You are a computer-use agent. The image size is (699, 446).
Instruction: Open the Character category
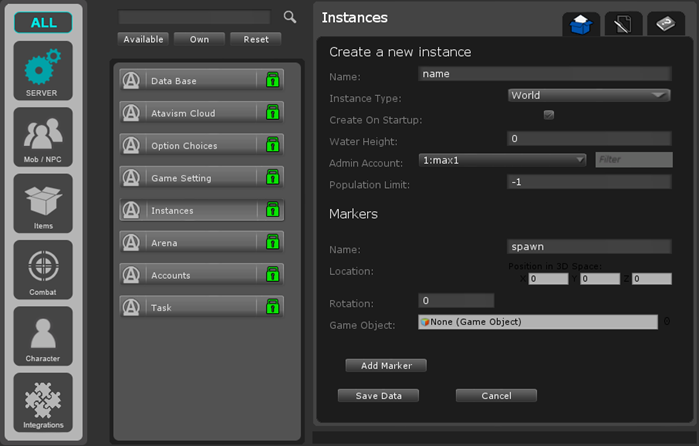tap(43, 336)
